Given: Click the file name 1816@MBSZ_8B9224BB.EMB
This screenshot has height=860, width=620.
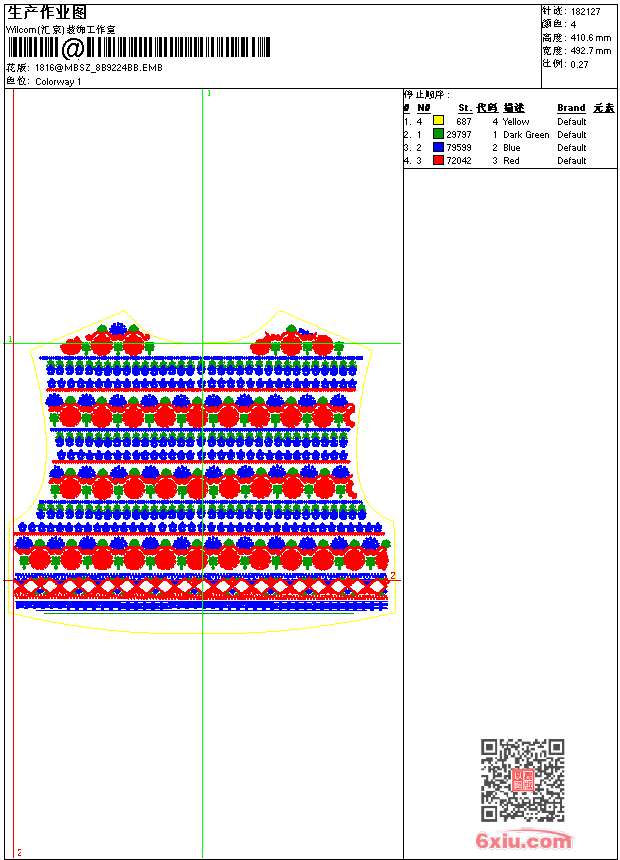Looking at the screenshot, I should (99, 68).
